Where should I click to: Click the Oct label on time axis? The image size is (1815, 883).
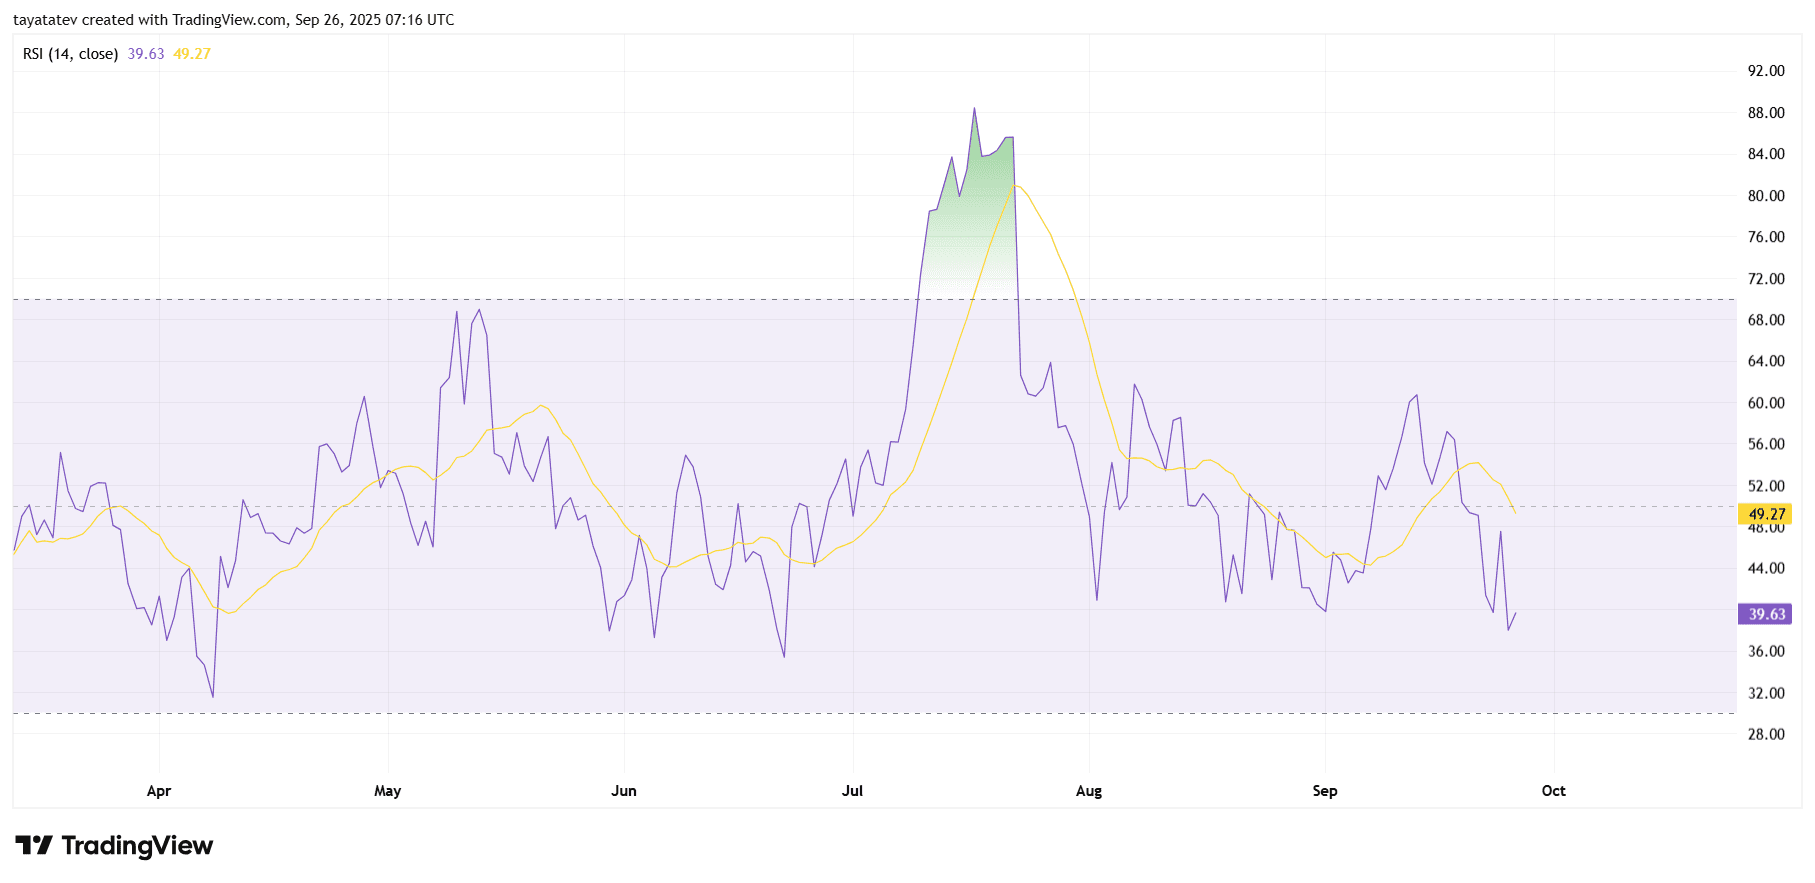(x=1553, y=791)
